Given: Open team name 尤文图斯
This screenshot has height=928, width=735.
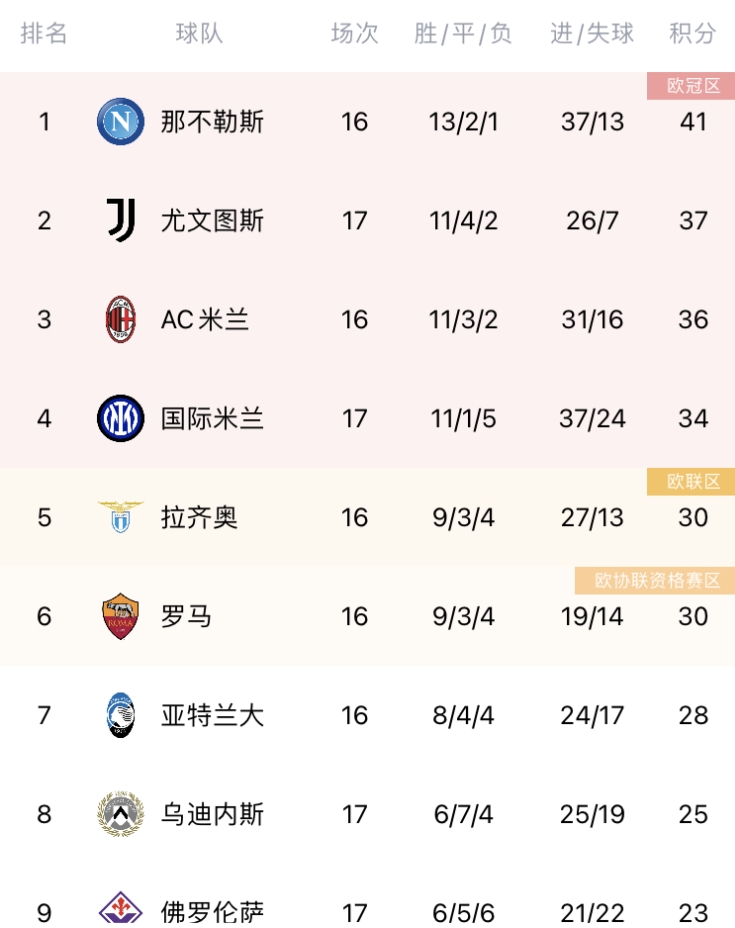Looking at the screenshot, I should (212, 221).
